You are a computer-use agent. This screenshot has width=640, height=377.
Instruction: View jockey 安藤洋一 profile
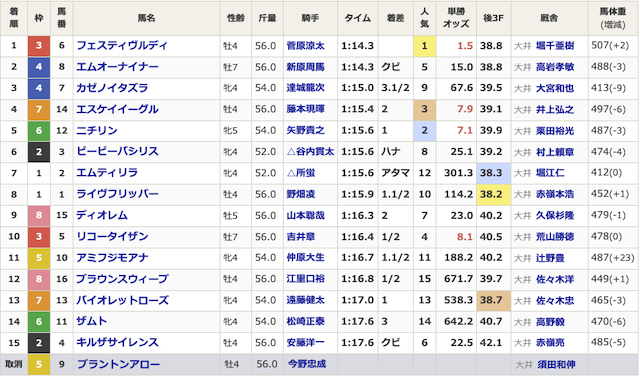click(x=305, y=343)
